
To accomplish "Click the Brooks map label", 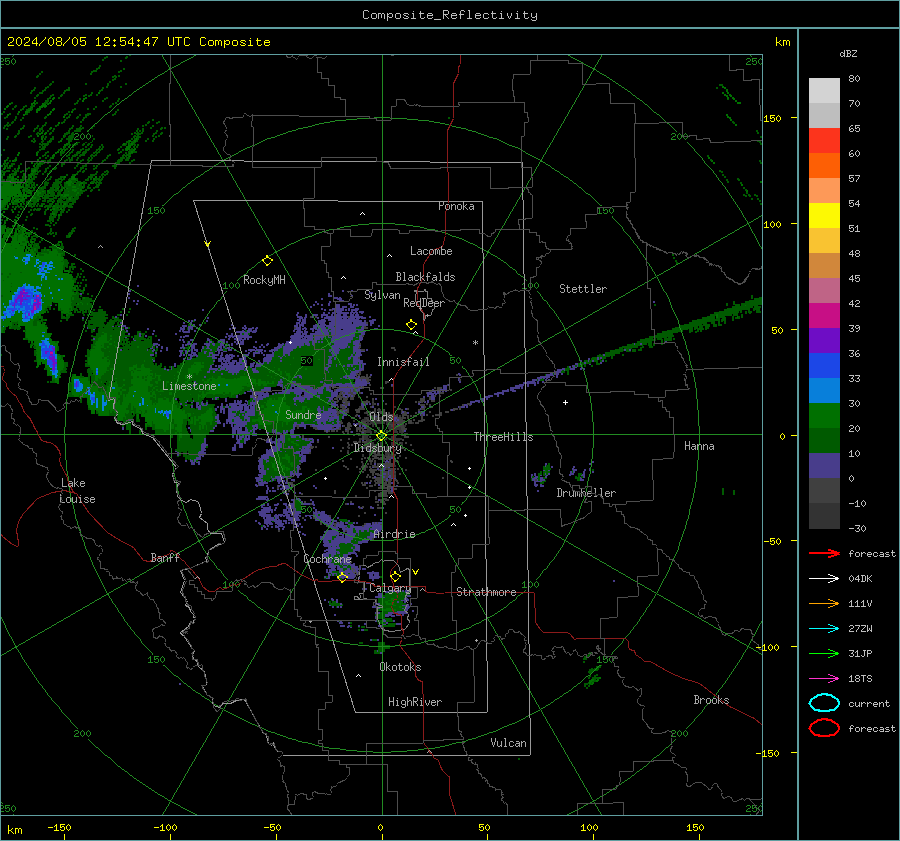I will 711,700.
